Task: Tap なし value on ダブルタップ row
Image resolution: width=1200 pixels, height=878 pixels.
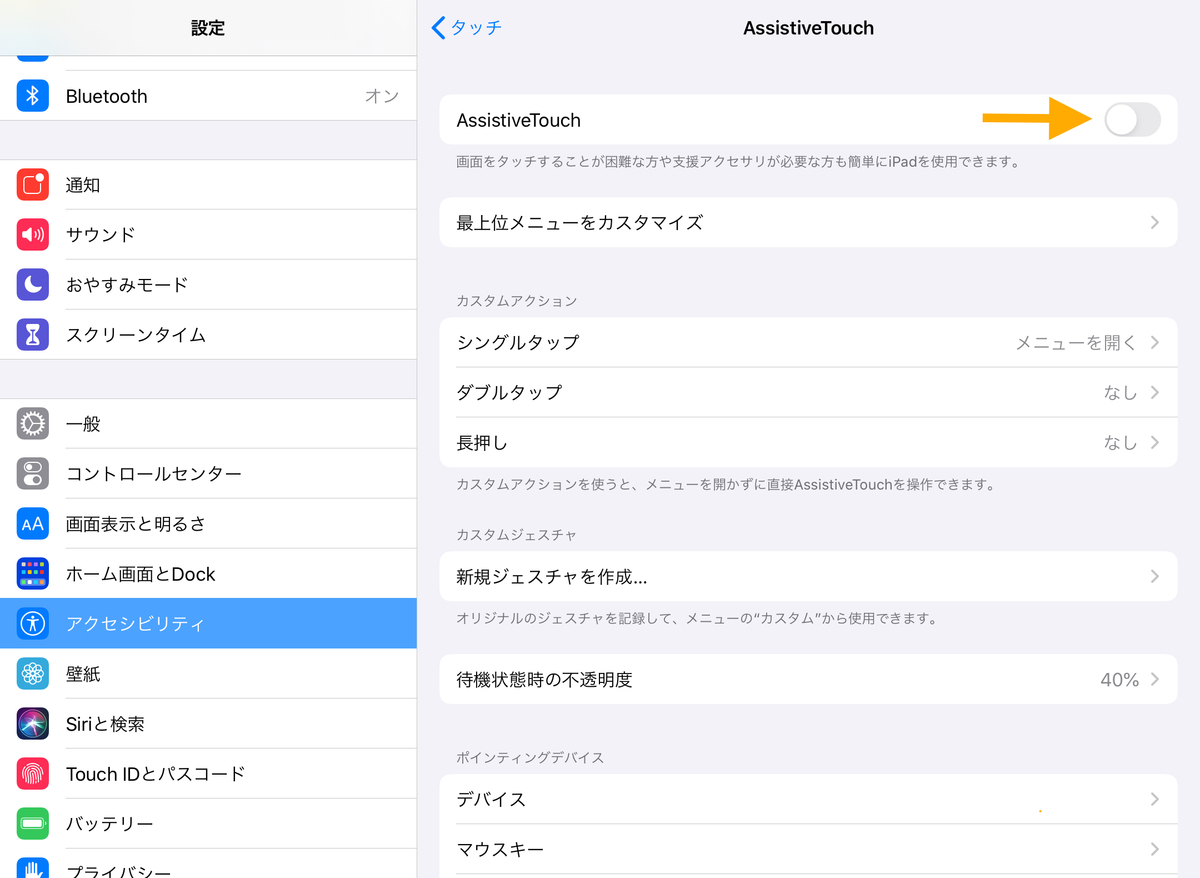Action: pos(1120,392)
